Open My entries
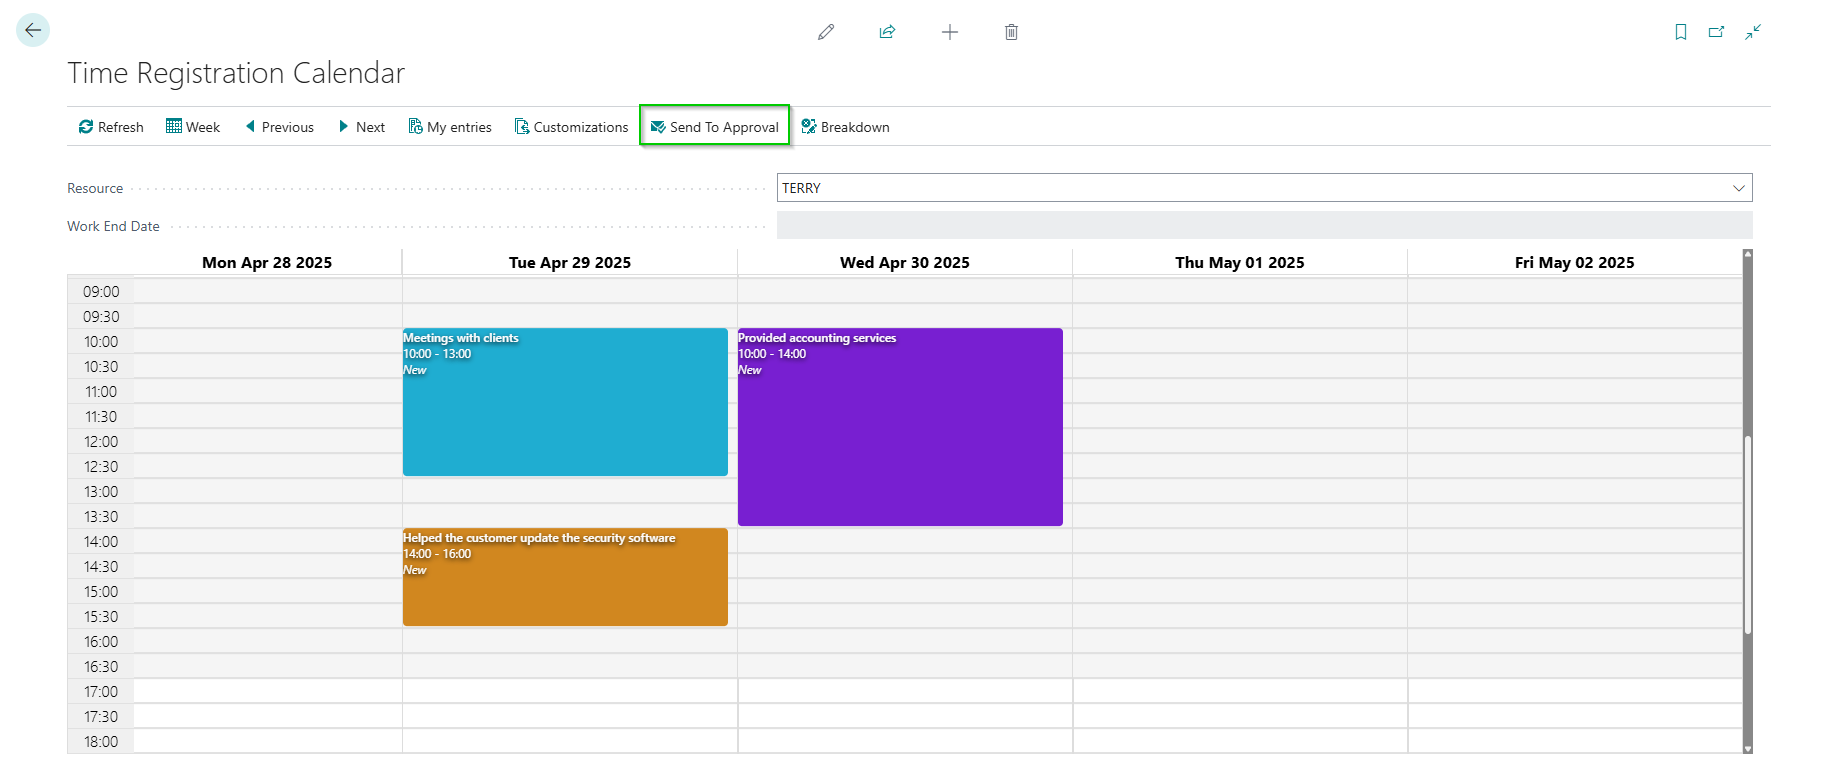Screen dimensions: 1839x771 (x=450, y=127)
